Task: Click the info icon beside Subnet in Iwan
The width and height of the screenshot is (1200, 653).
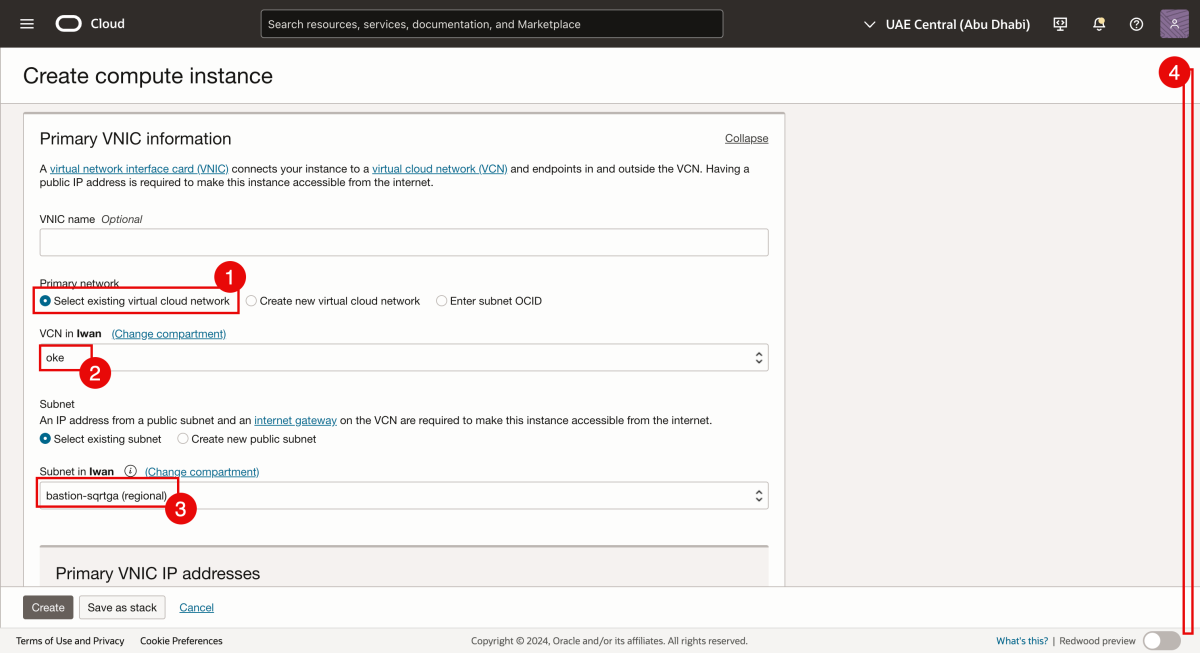Action: 130,470
